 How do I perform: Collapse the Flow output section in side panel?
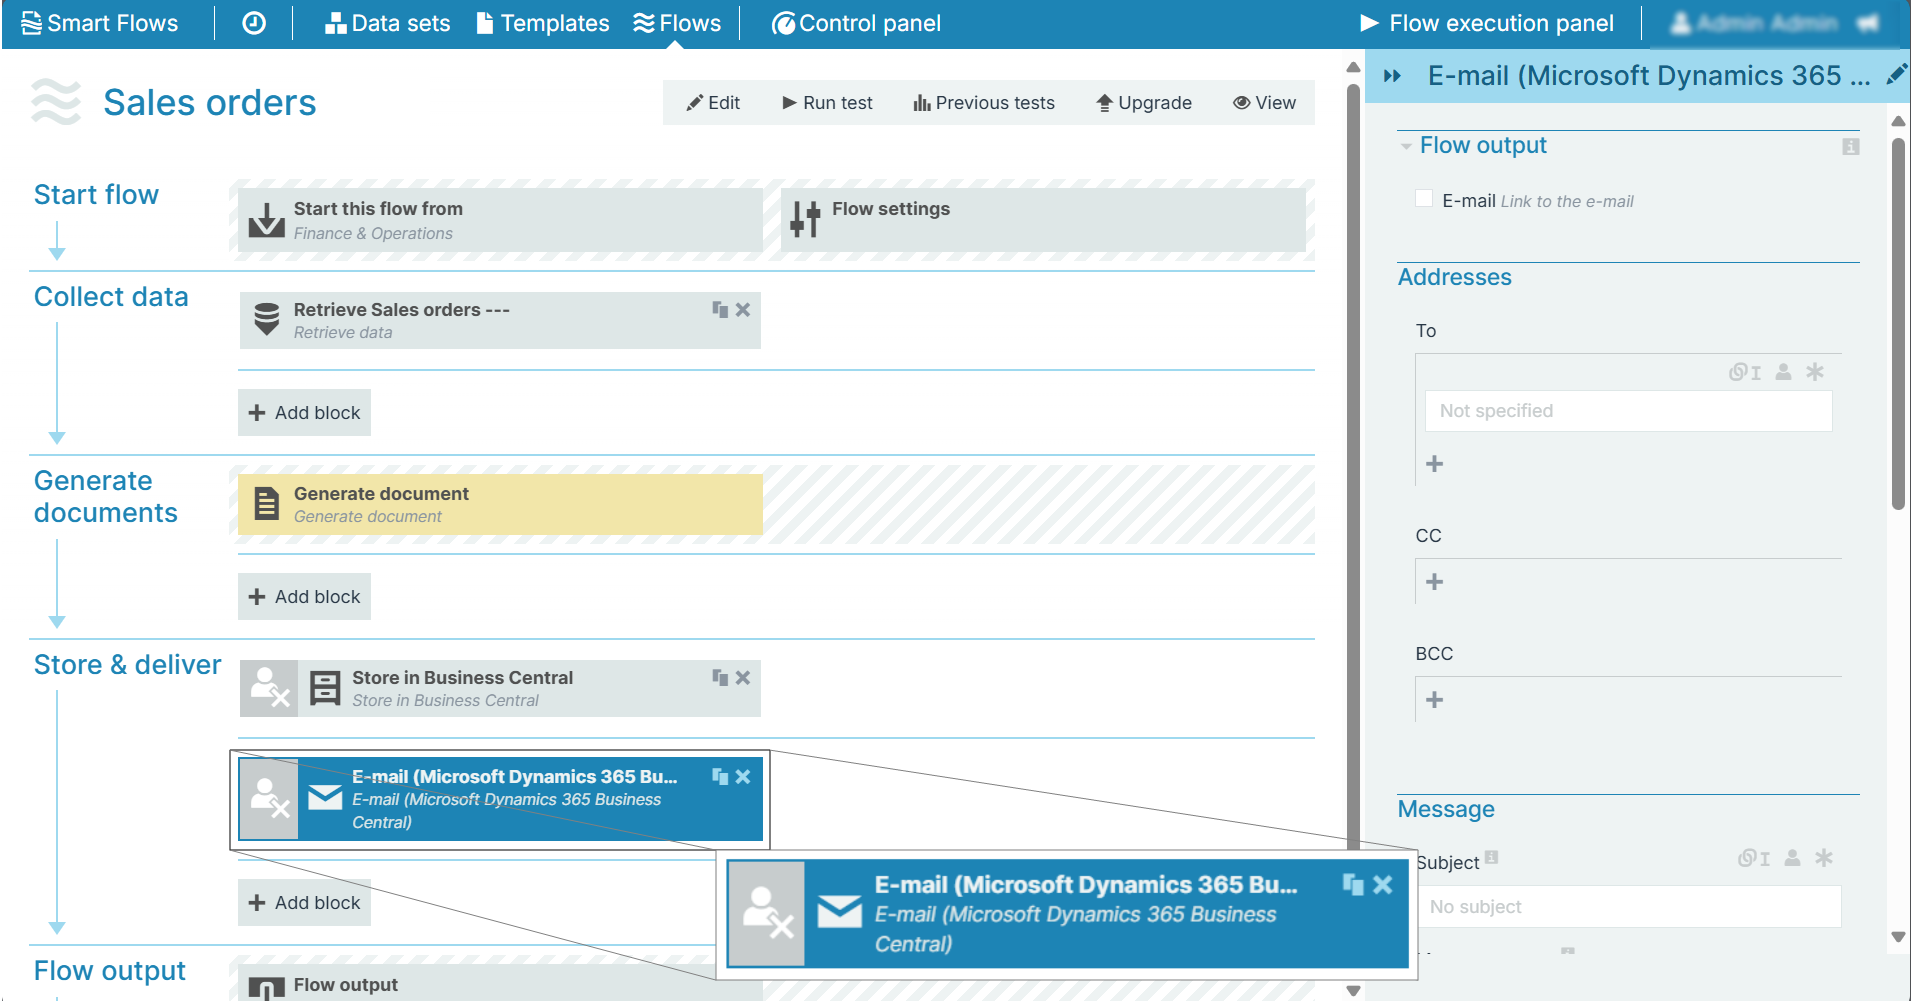(1406, 147)
